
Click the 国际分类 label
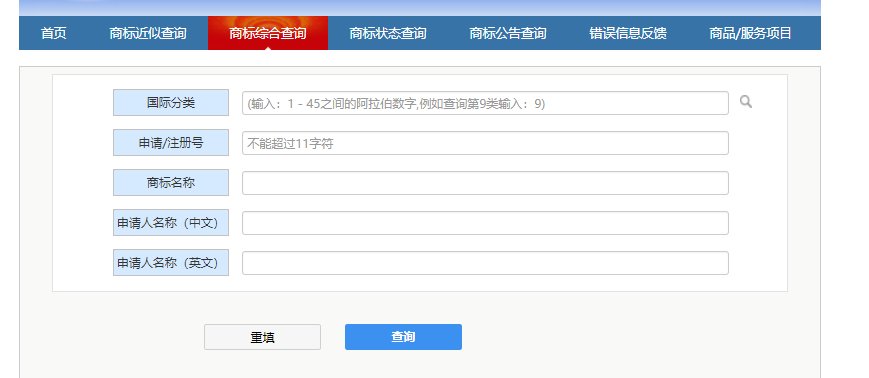tap(171, 103)
